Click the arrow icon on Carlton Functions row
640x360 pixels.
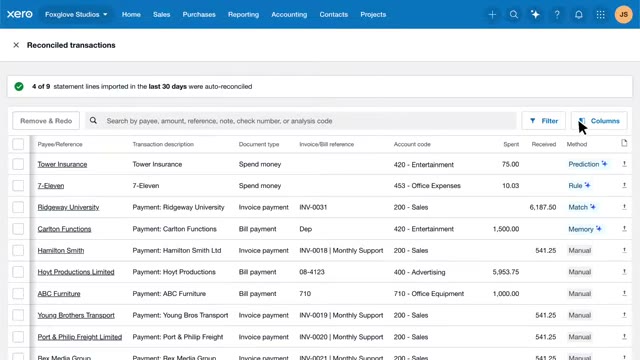tap(624, 229)
